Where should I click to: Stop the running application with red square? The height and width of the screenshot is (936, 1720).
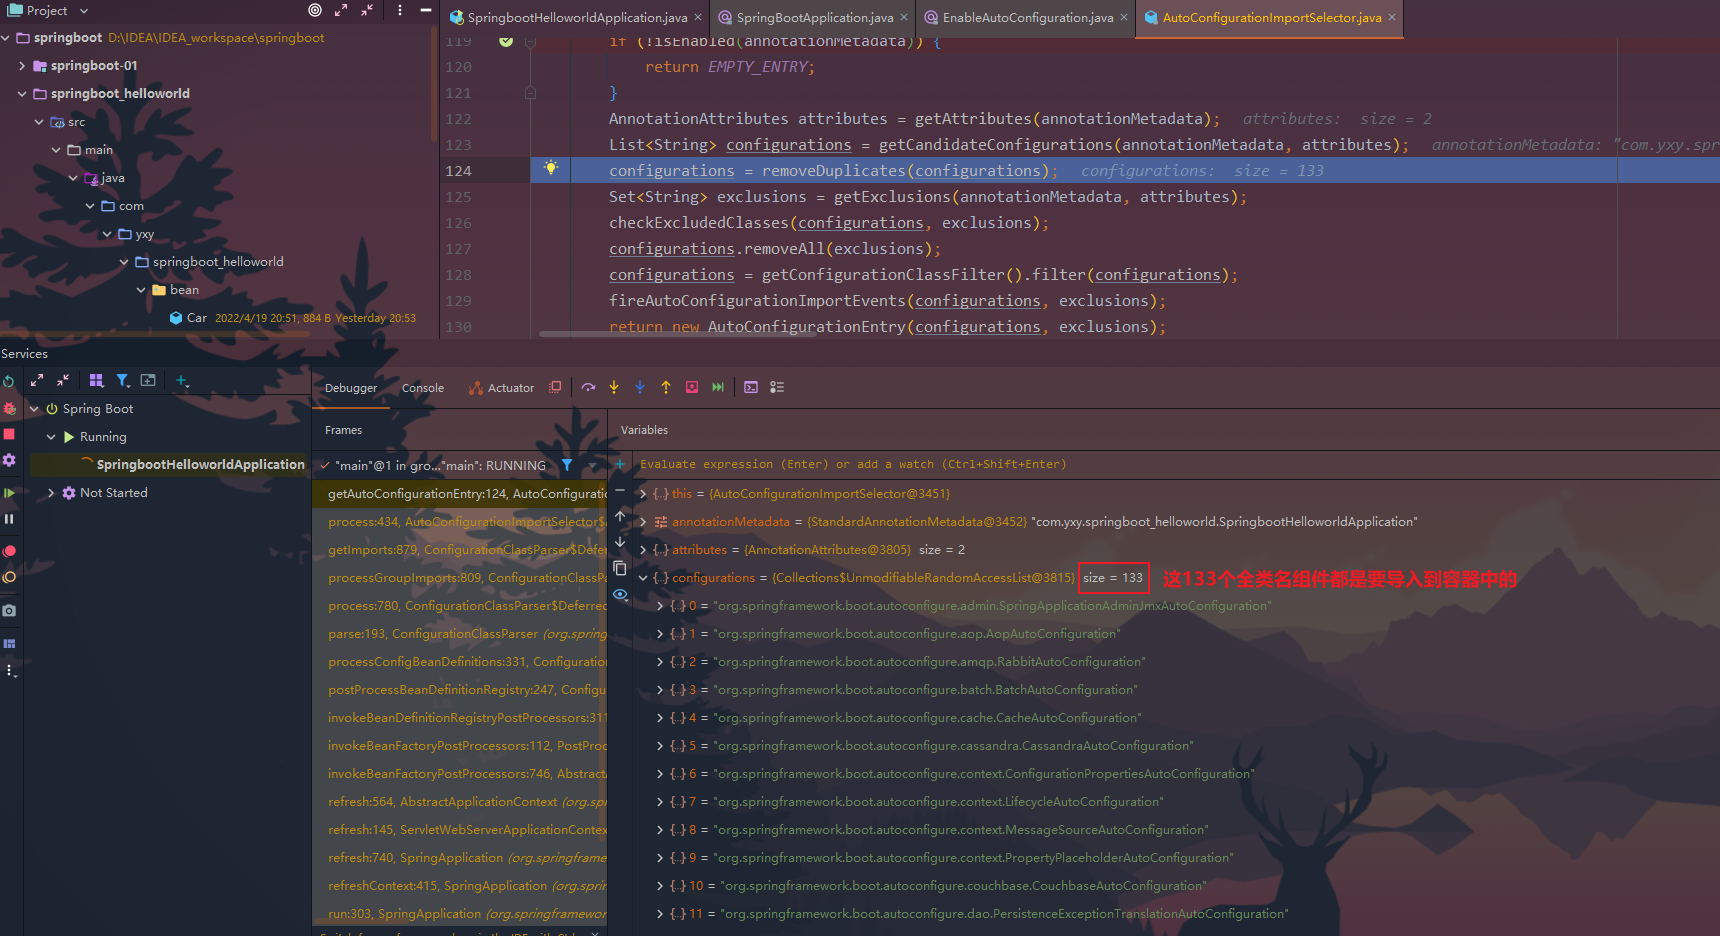pyautogui.click(x=9, y=434)
